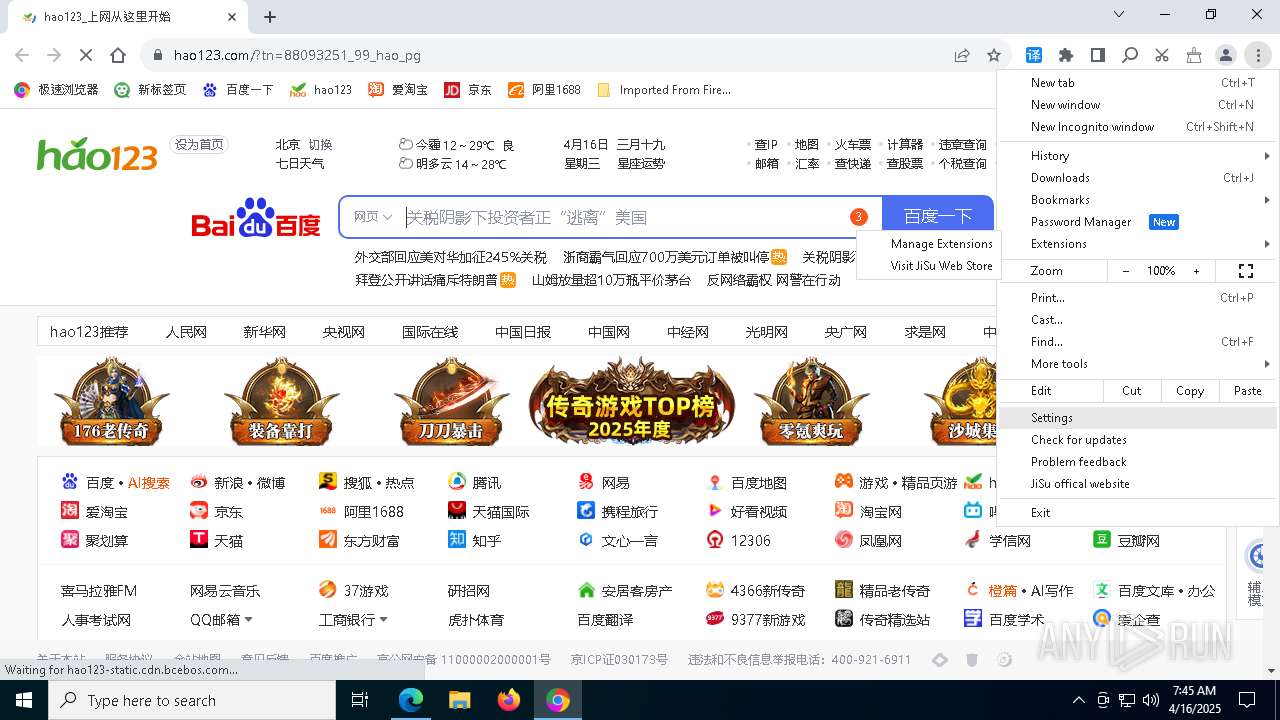Choose Password Manager menu item

tap(1138, 222)
